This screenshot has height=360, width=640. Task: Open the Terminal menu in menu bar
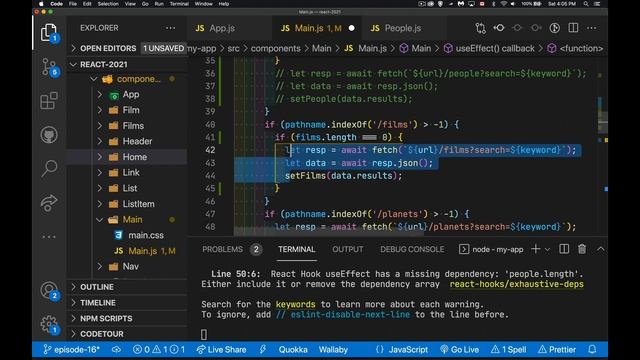pos(179,4)
